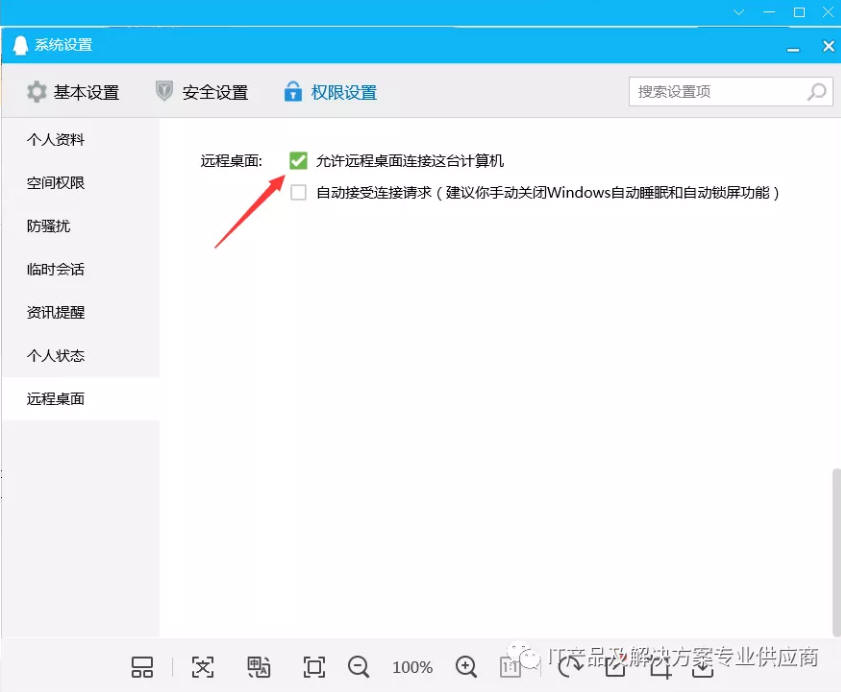Zoom out with the minus magnifier
The width and height of the screenshot is (841, 692).
pyautogui.click(x=359, y=667)
